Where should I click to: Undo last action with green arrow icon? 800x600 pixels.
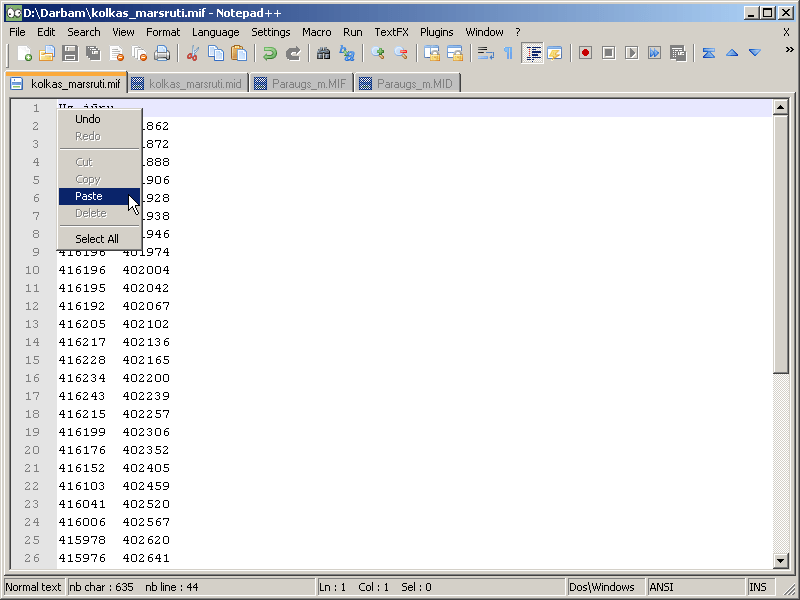(269, 53)
